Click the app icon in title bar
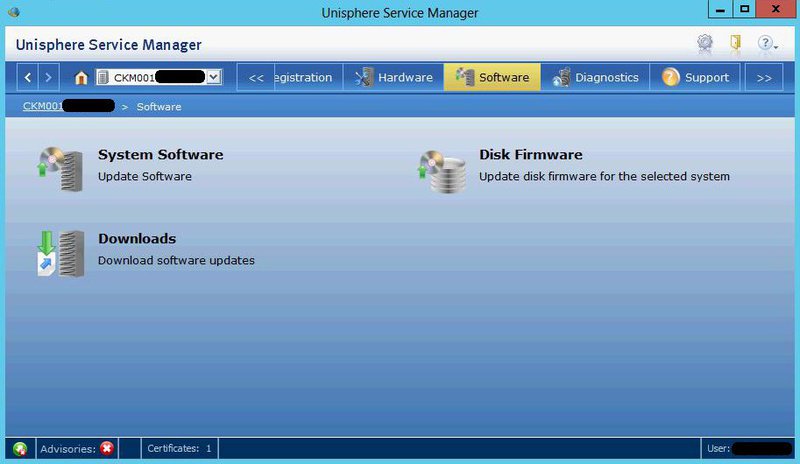800x464 pixels. pos(14,12)
